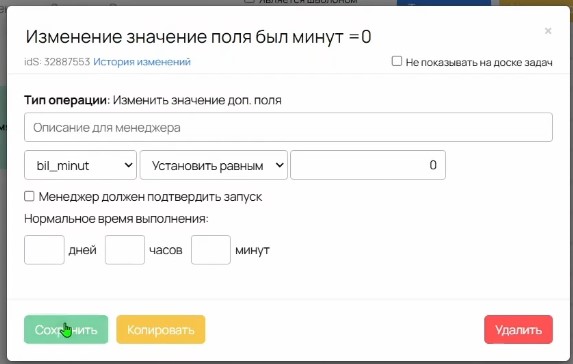Click the дней input box
573x364 pixels.
pyautogui.click(x=44, y=250)
